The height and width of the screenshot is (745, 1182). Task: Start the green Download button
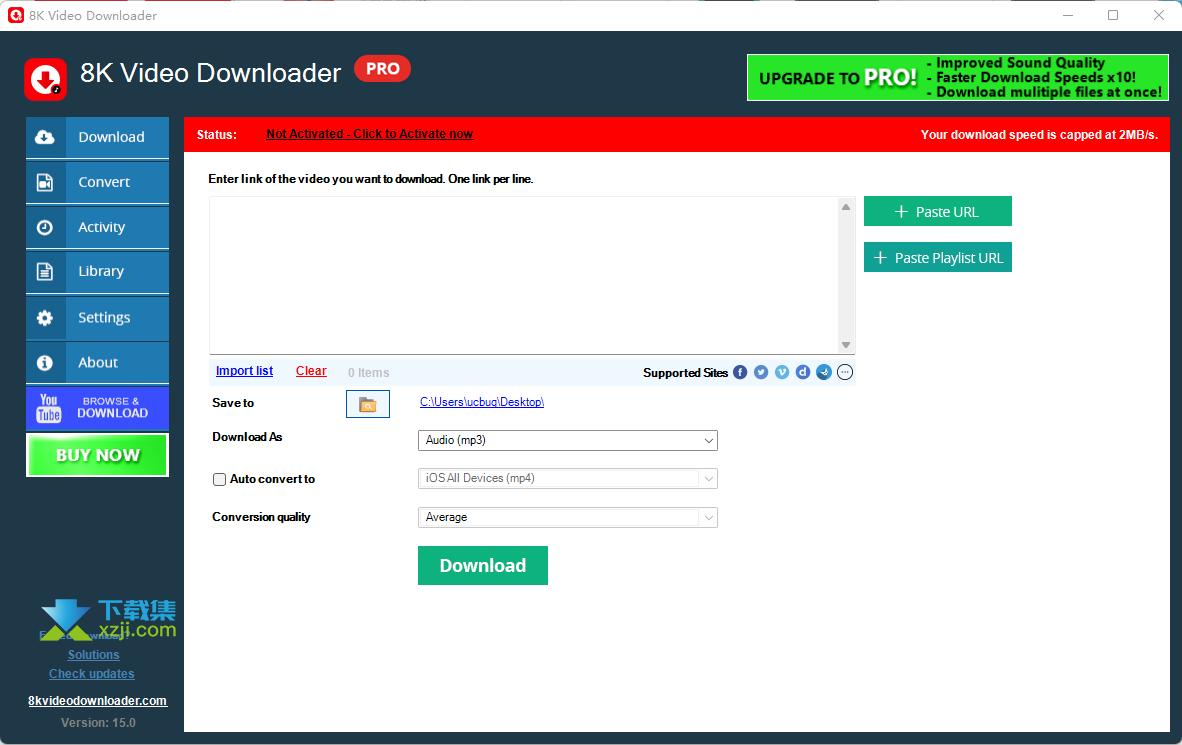(482, 566)
